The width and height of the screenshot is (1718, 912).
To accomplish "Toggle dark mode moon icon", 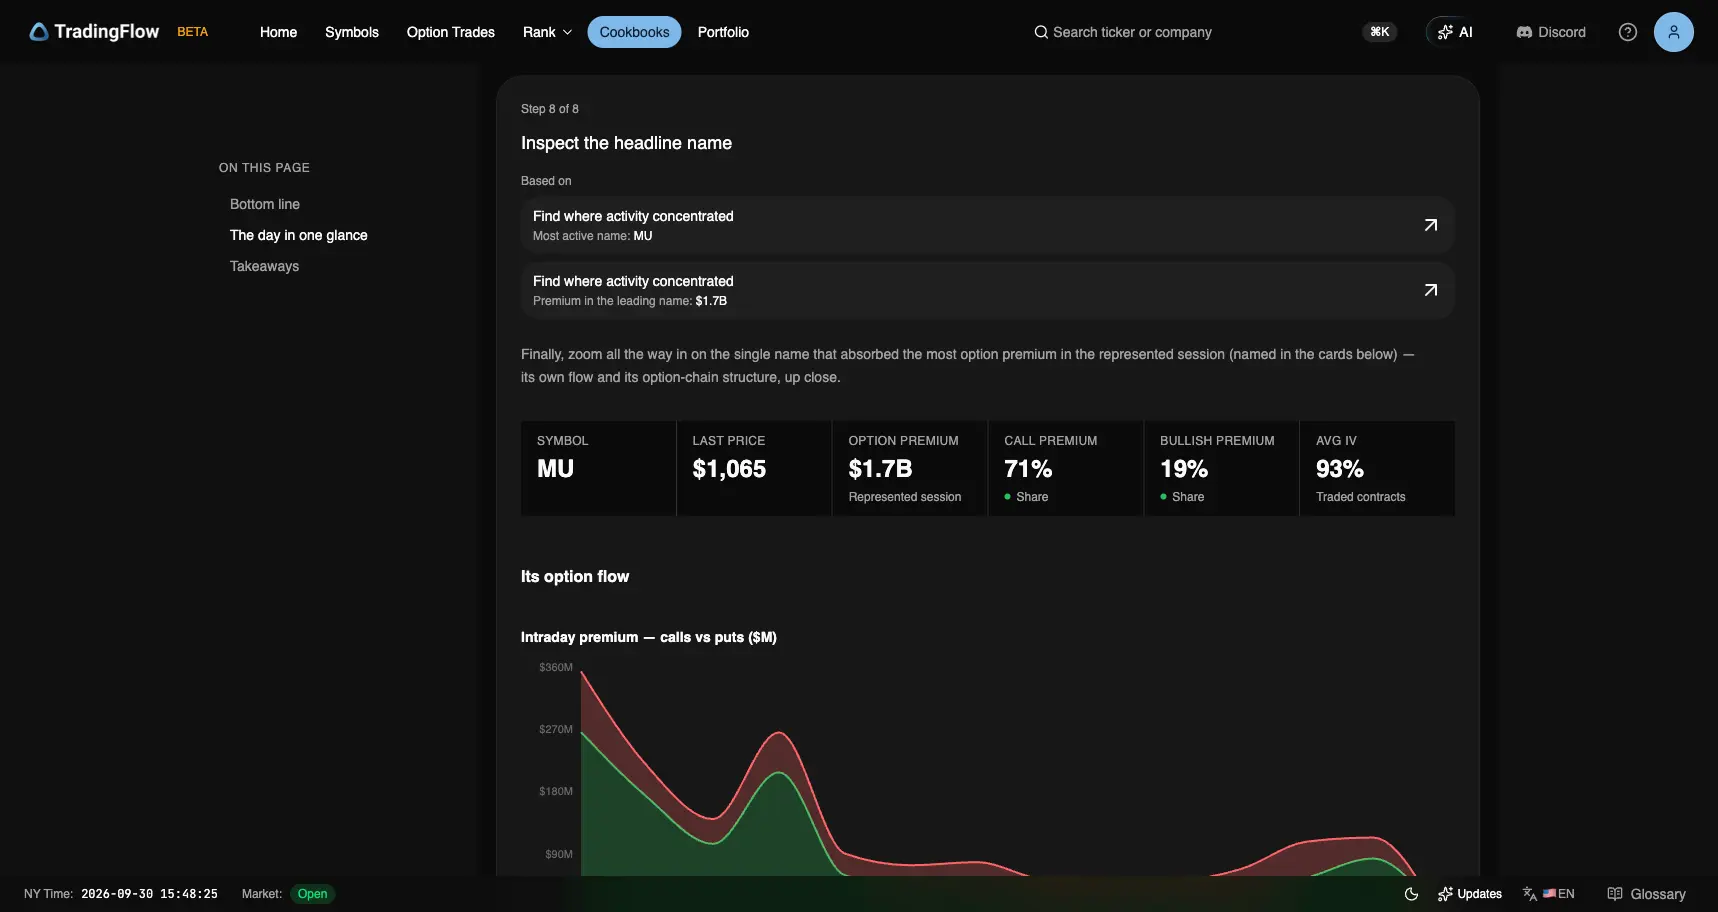I will pyautogui.click(x=1411, y=894).
